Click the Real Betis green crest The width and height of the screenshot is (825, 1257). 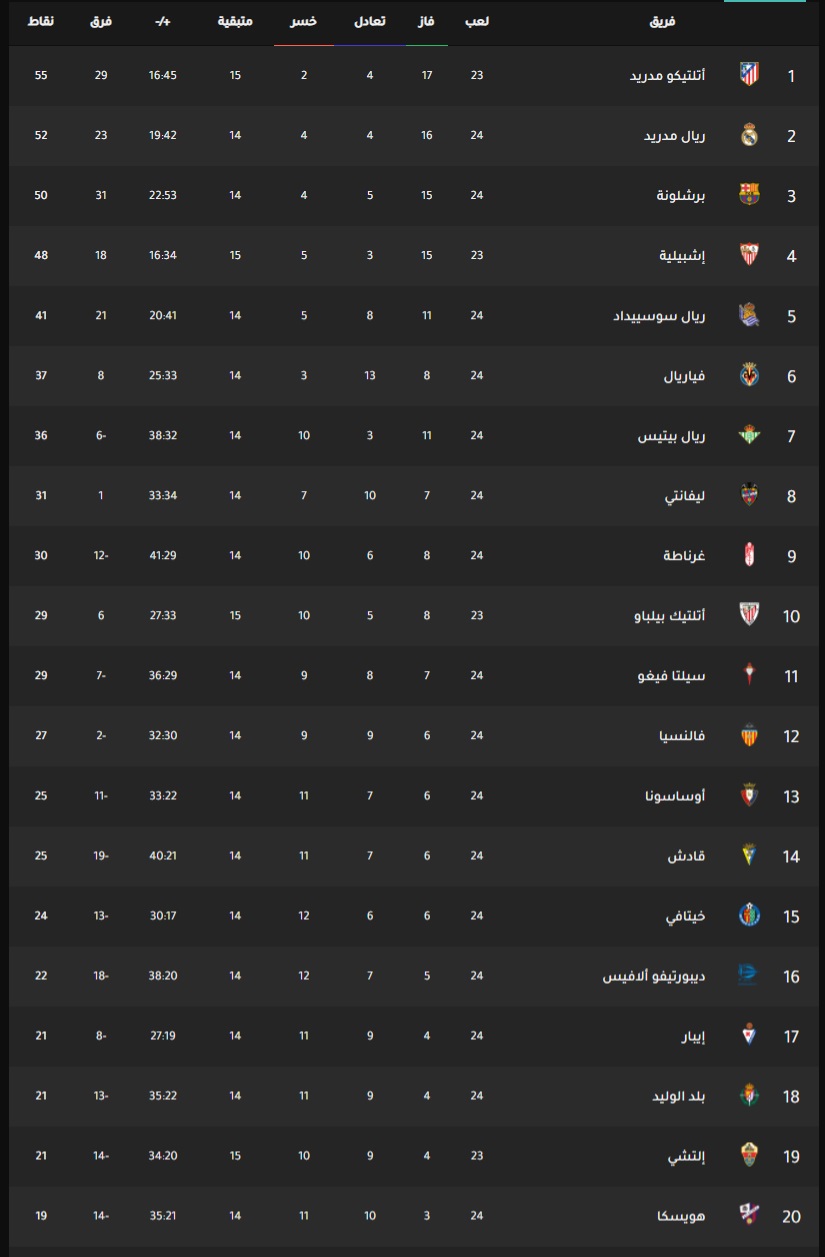749,435
